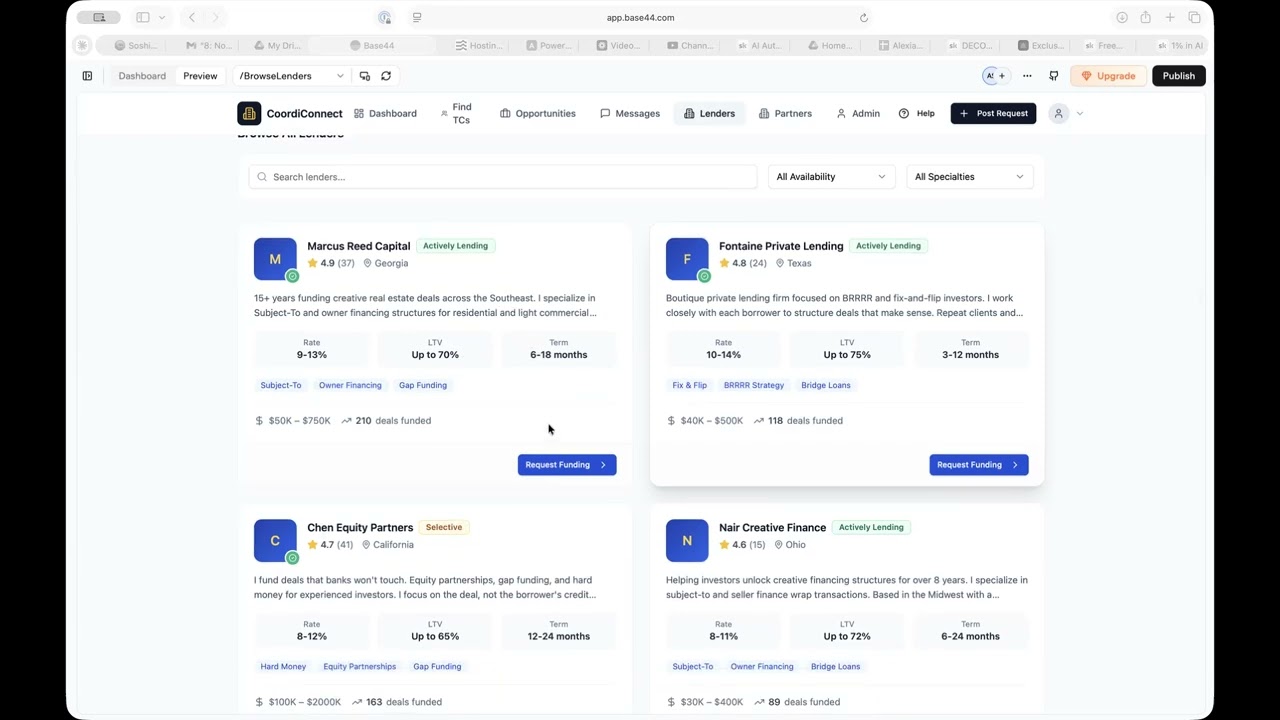1280x720 pixels.
Task: Show Safari tab overview icon
Action: pyautogui.click(x=1194, y=17)
